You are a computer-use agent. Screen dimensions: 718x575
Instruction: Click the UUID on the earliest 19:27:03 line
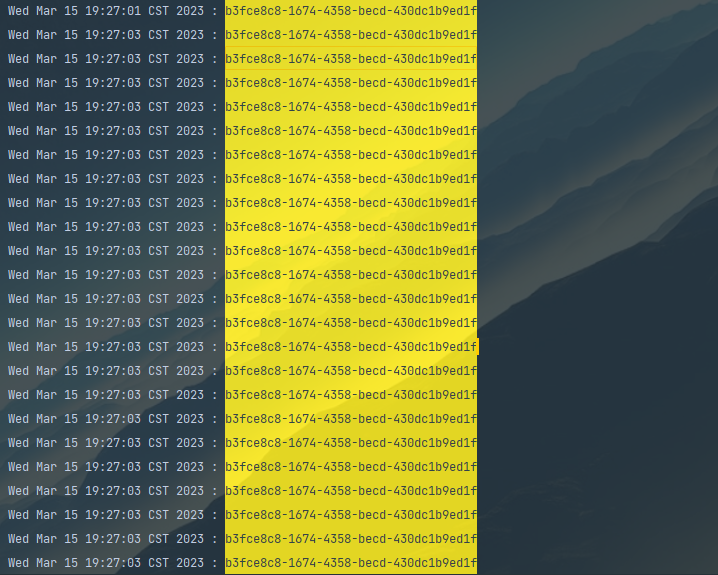[x=351, y=35]
